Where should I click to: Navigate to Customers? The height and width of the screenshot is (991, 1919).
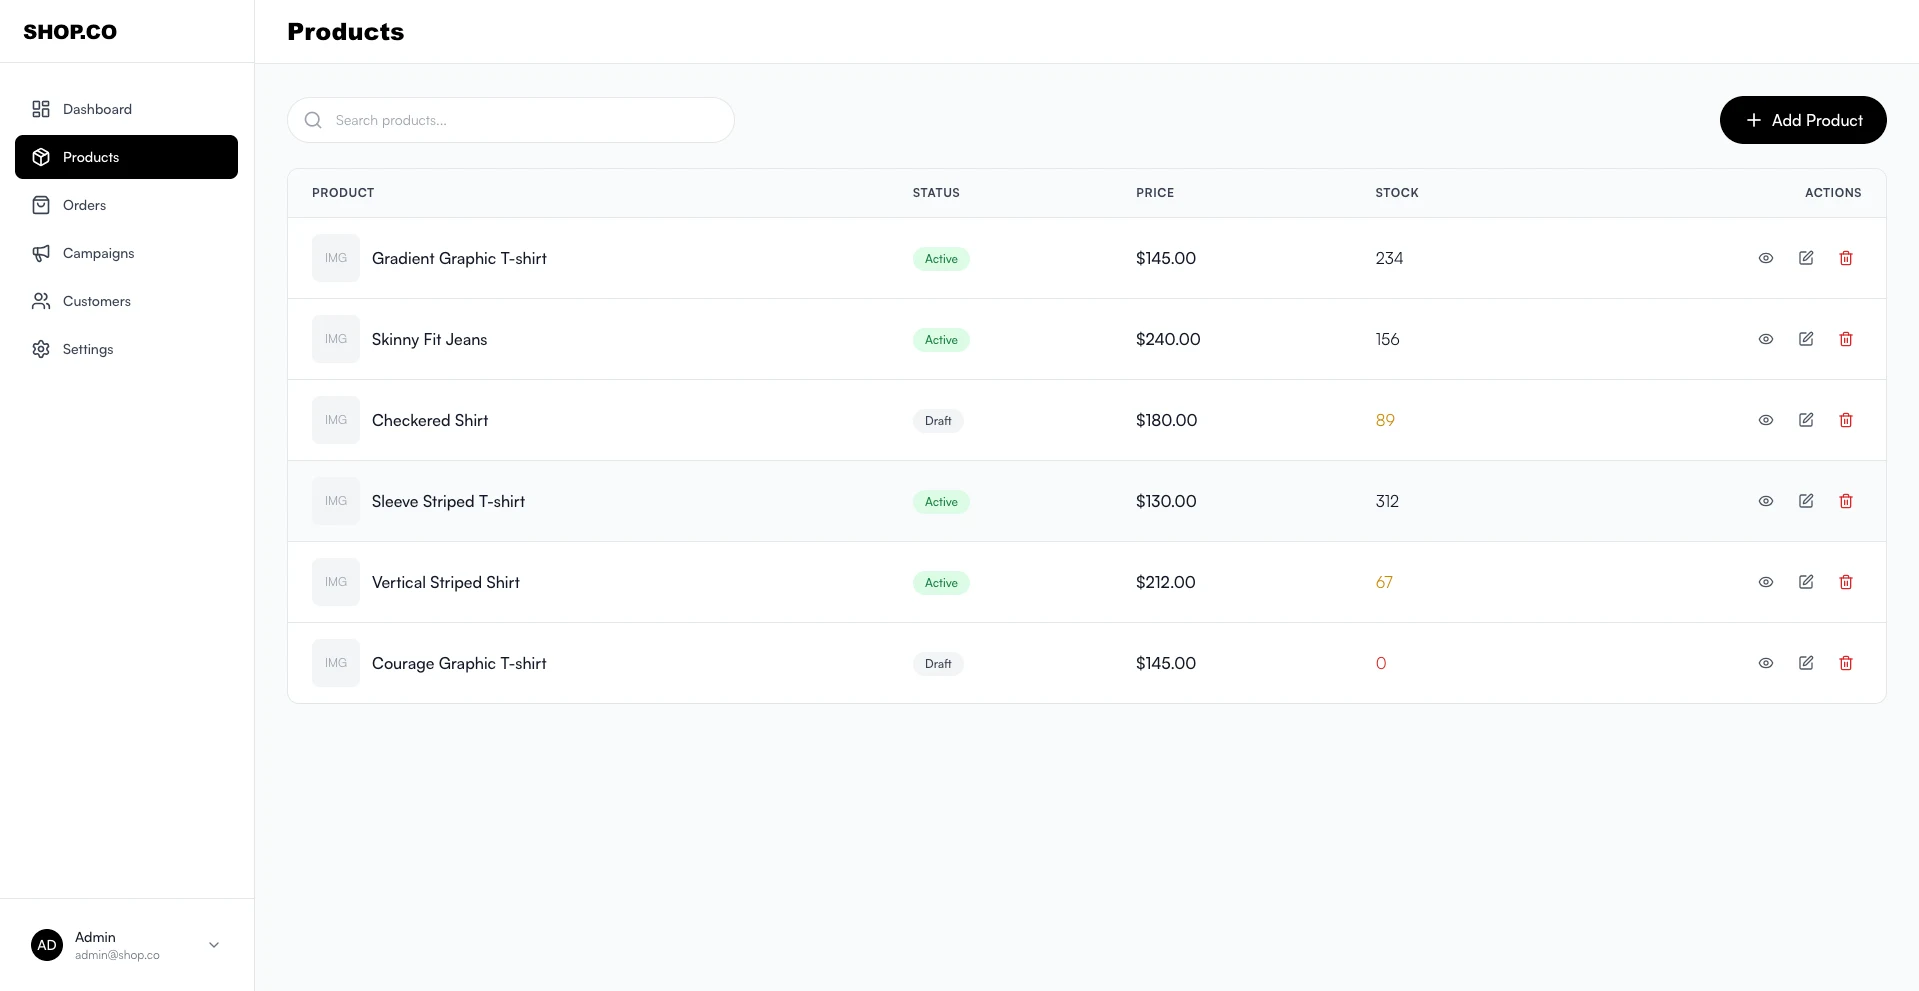coord(96,301)
